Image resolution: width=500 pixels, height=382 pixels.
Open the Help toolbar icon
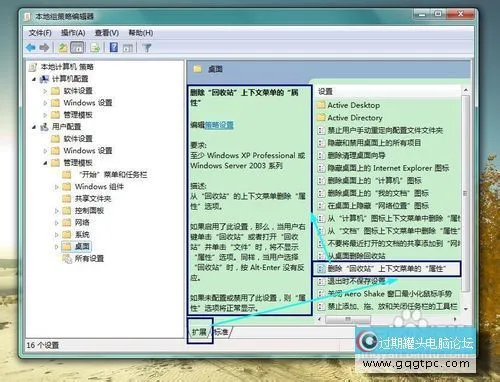tap(114, 48)
